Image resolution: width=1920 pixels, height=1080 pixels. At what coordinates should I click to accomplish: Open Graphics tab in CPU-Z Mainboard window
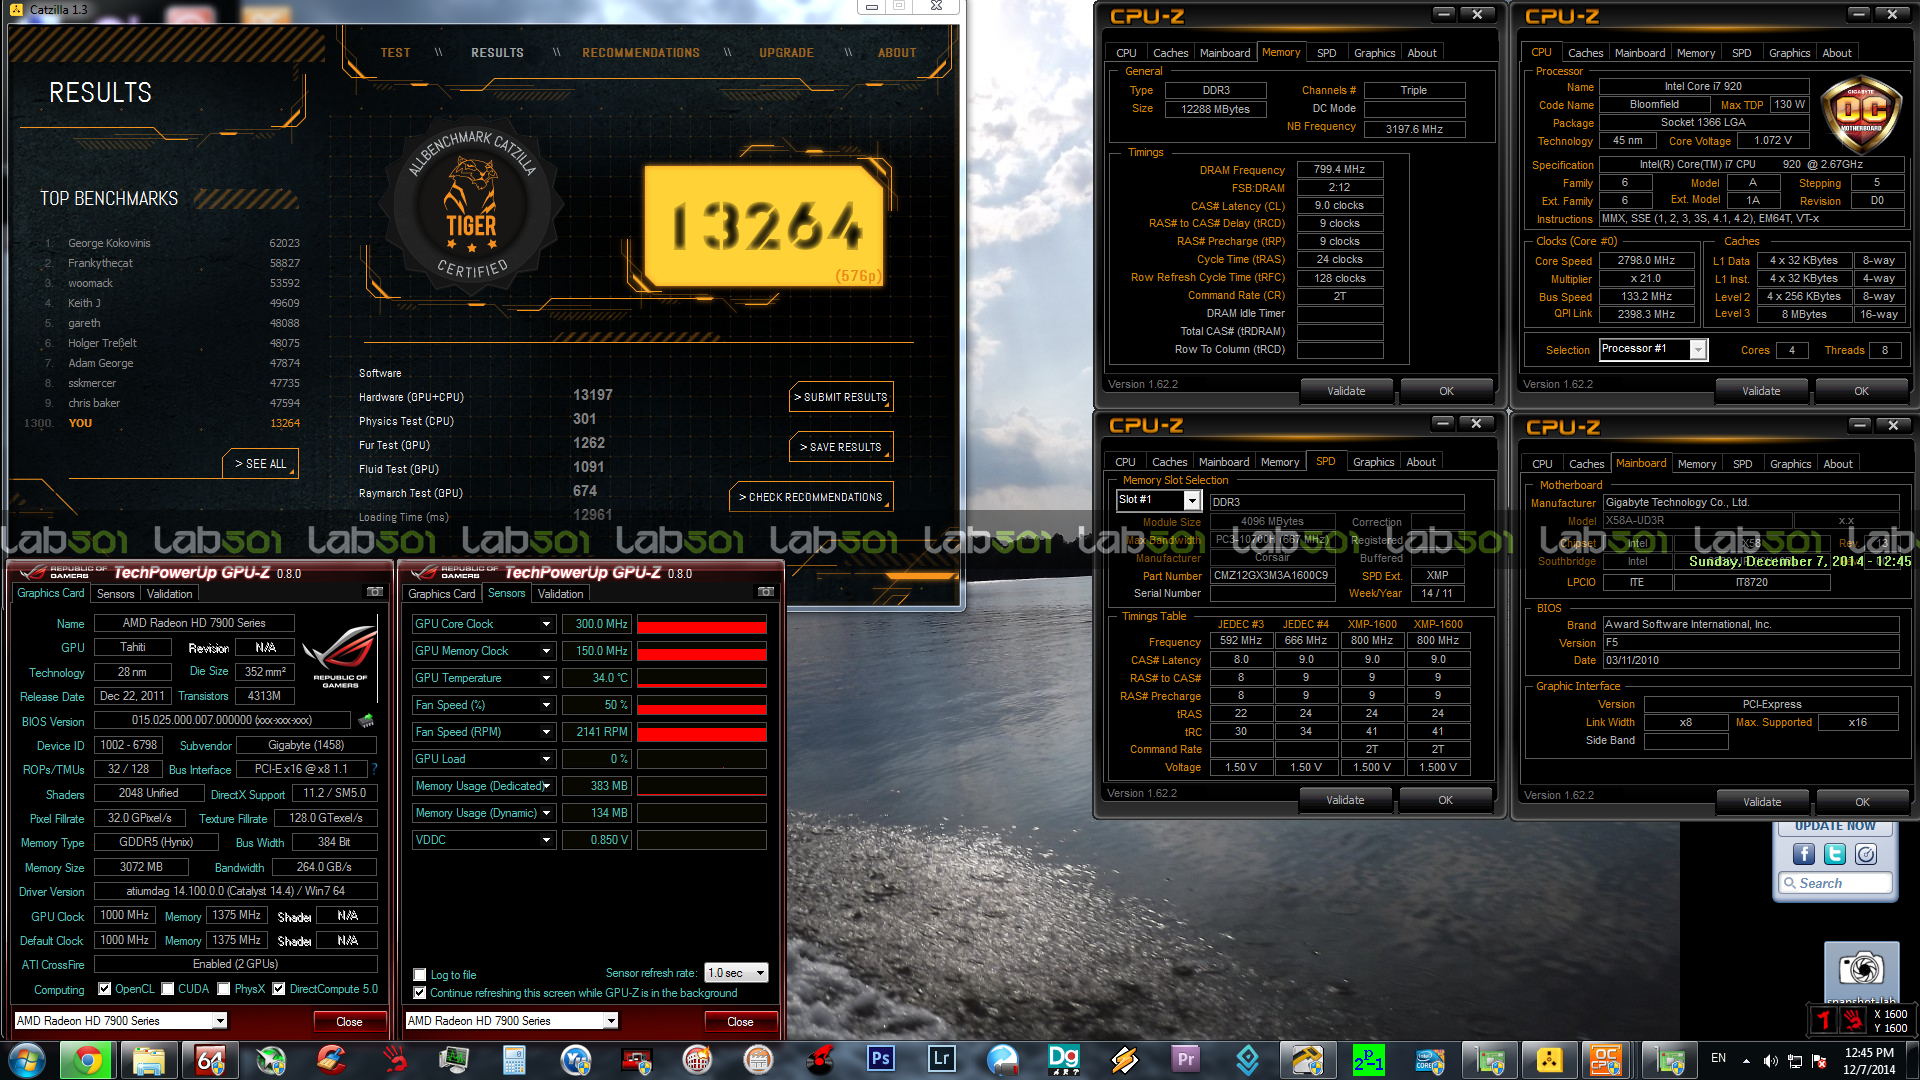[1790, 464]
